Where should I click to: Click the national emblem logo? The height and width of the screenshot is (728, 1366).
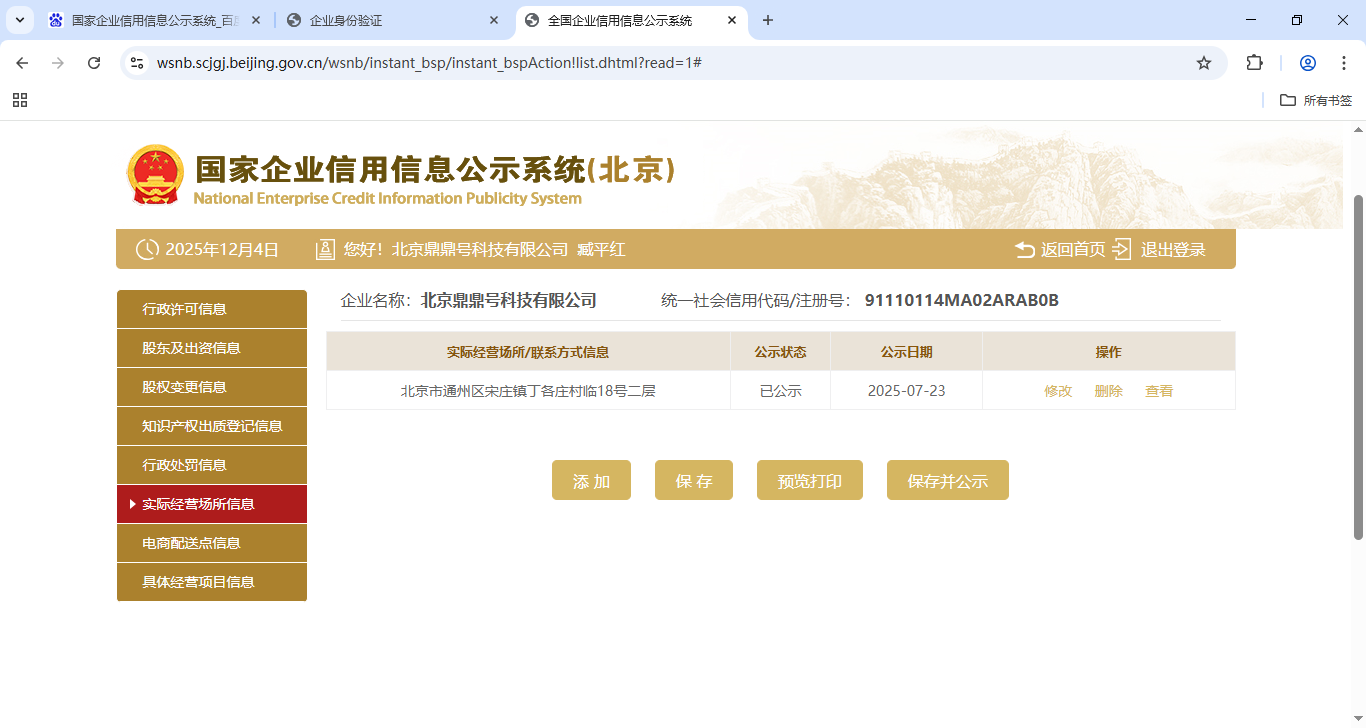coord(155,175)
